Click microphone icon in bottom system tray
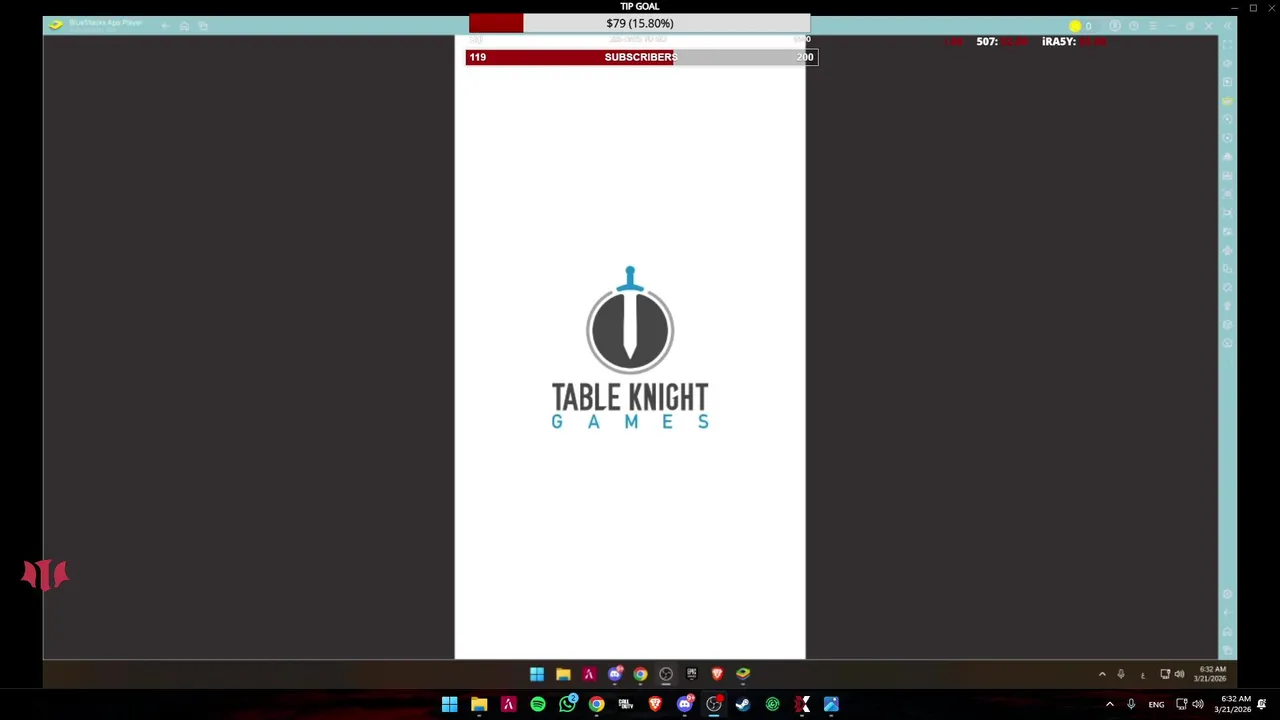This screenshot has height=720, width=1280. coord(1131,705)
